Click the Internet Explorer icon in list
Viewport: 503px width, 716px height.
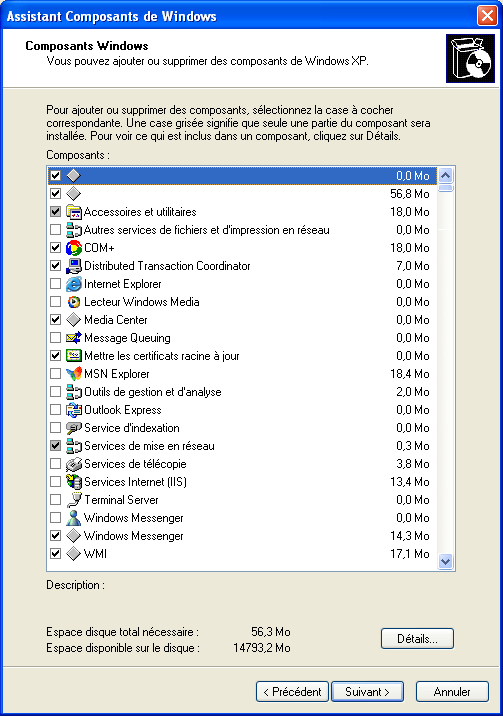[73, 284]
